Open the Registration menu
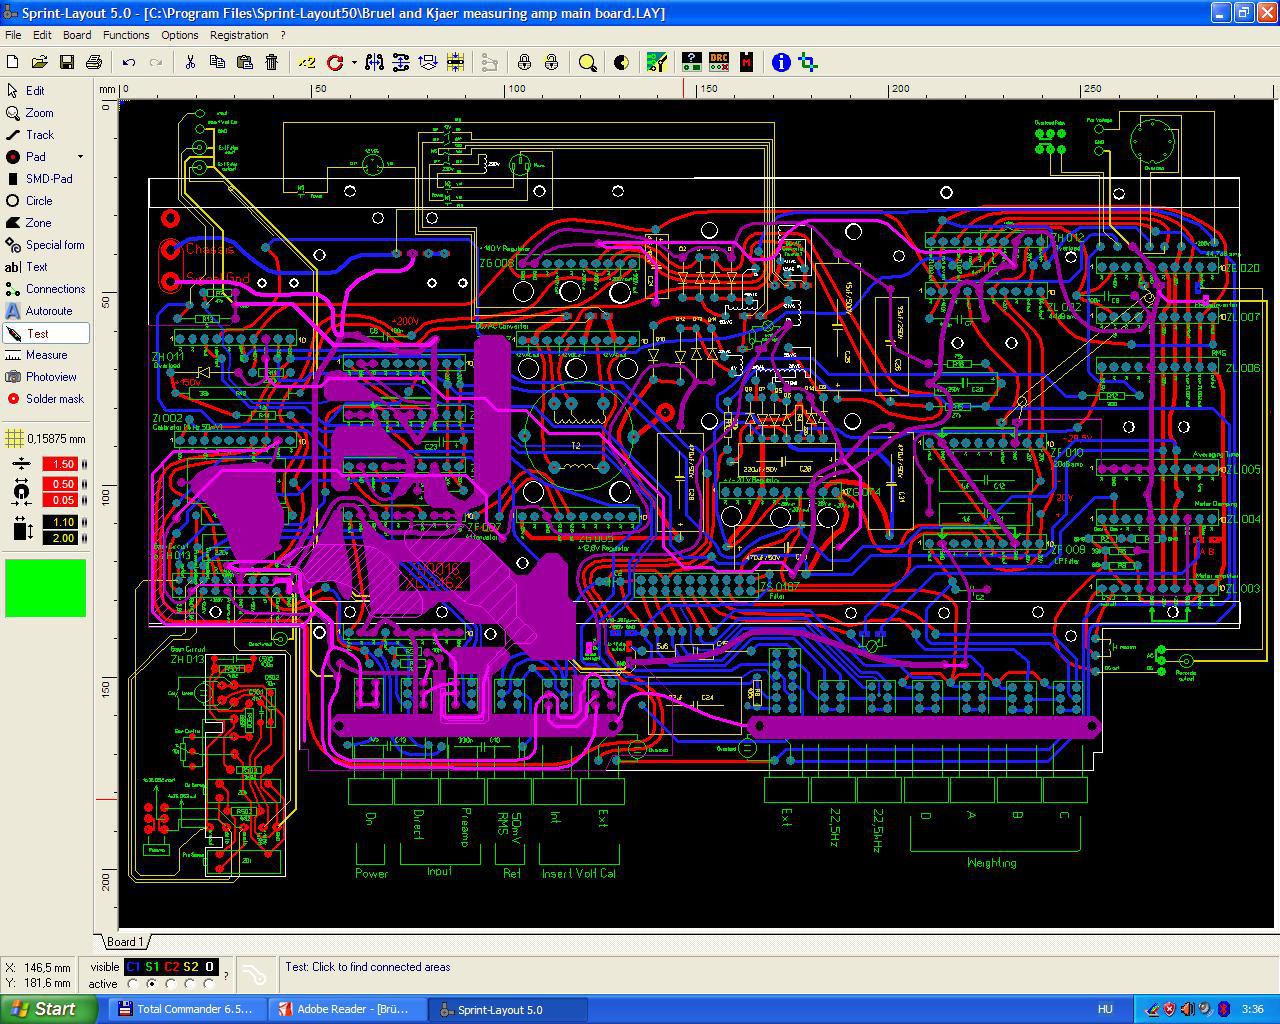This screenshot has width=1280, height=1024. click(x=239, y=35)
